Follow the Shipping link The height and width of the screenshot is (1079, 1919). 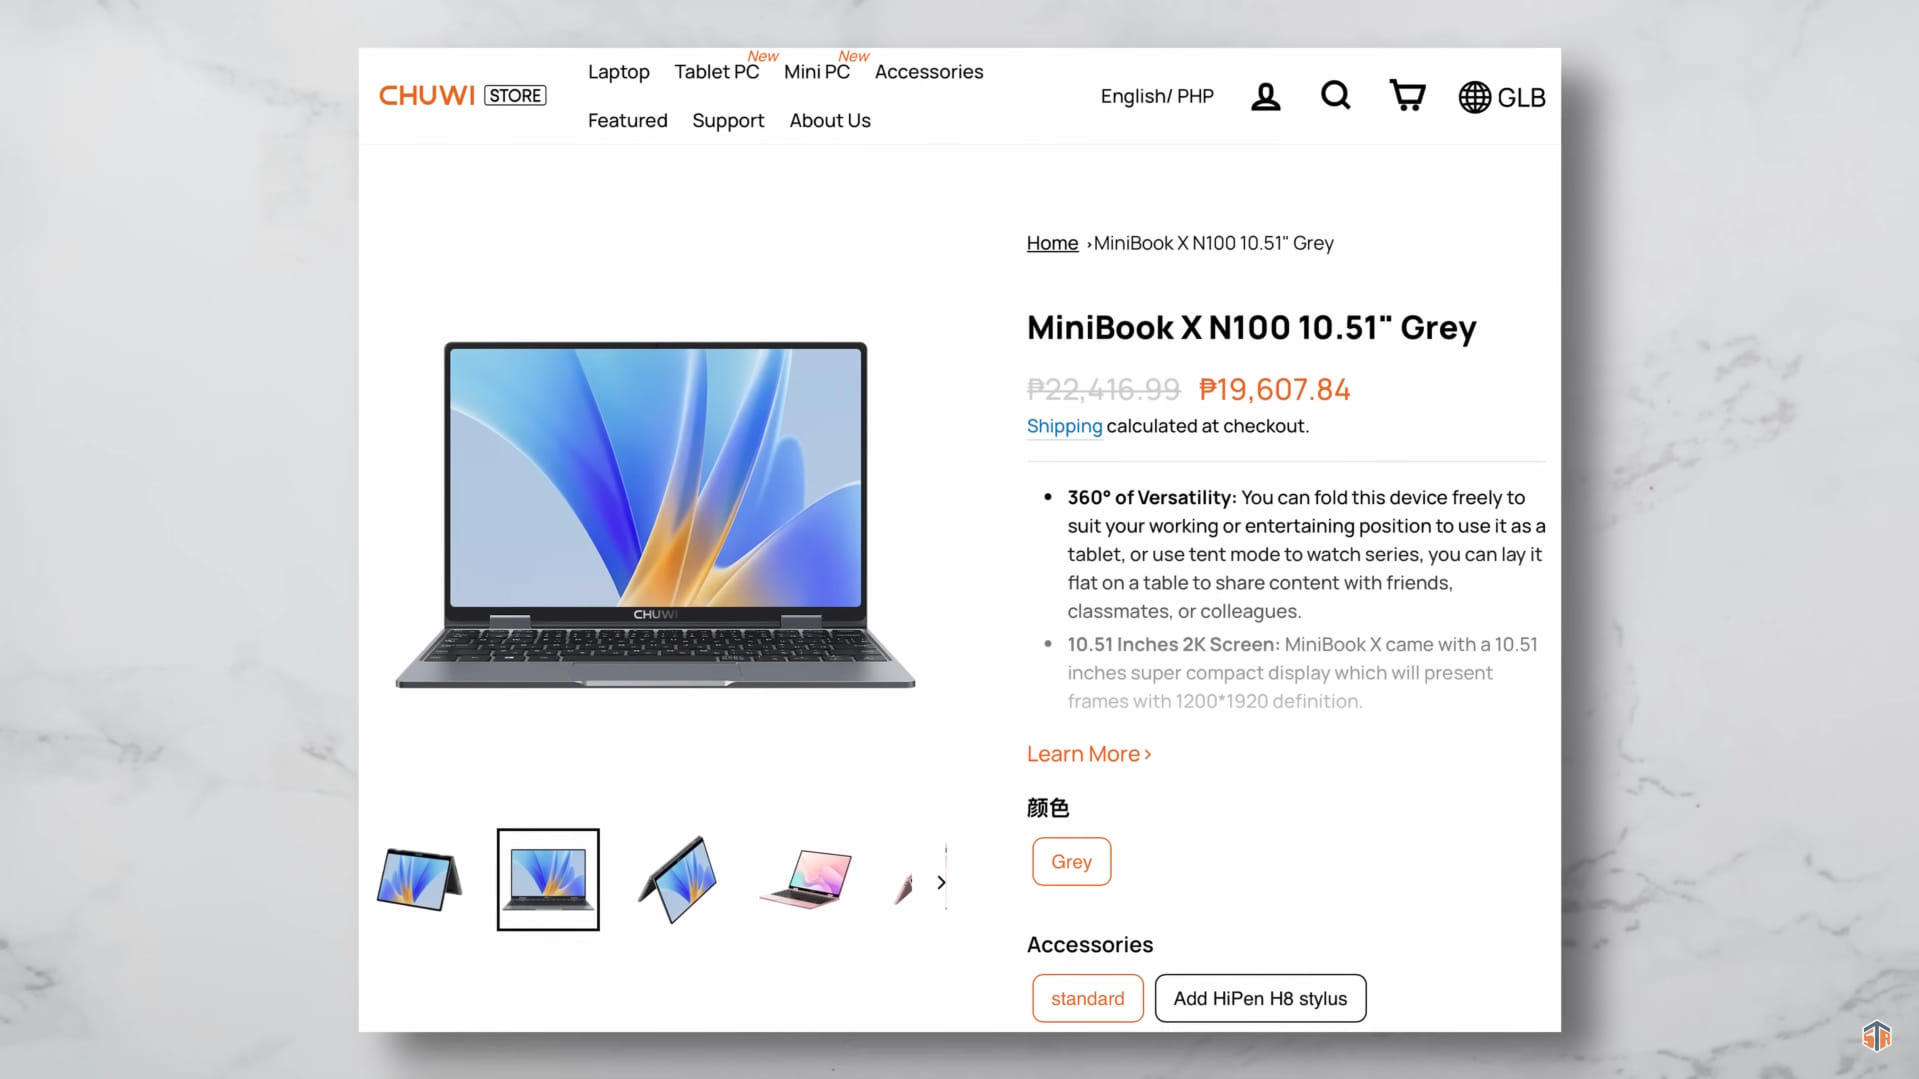tap(1064, 427)
